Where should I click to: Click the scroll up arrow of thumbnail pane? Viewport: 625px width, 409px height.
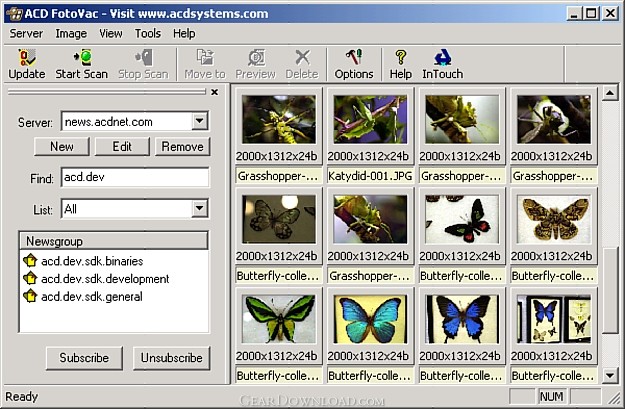610,93
